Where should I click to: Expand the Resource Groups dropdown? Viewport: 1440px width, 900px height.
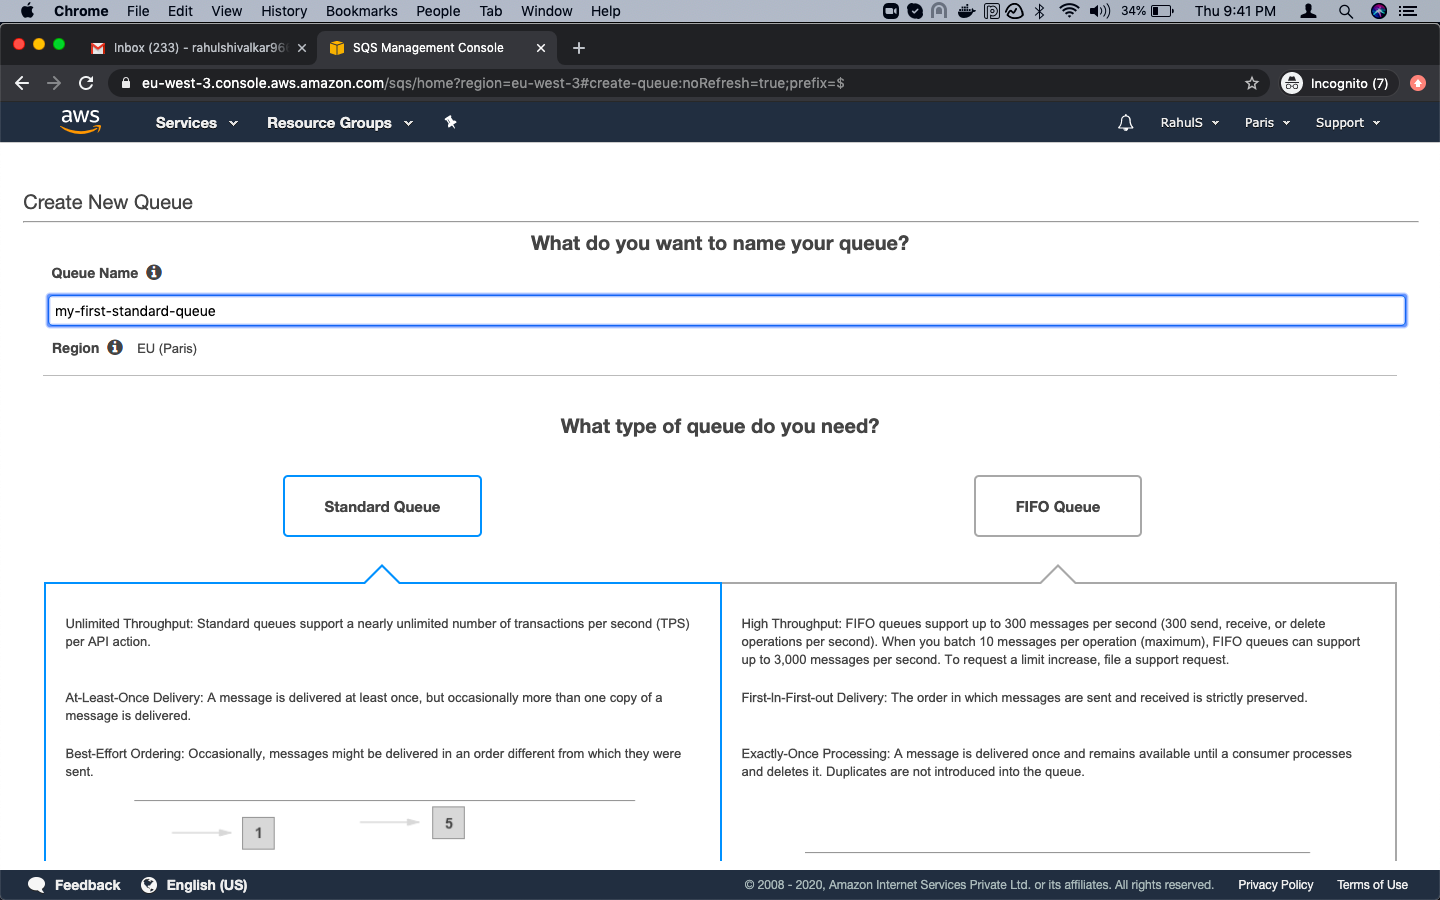pos(339,123)
